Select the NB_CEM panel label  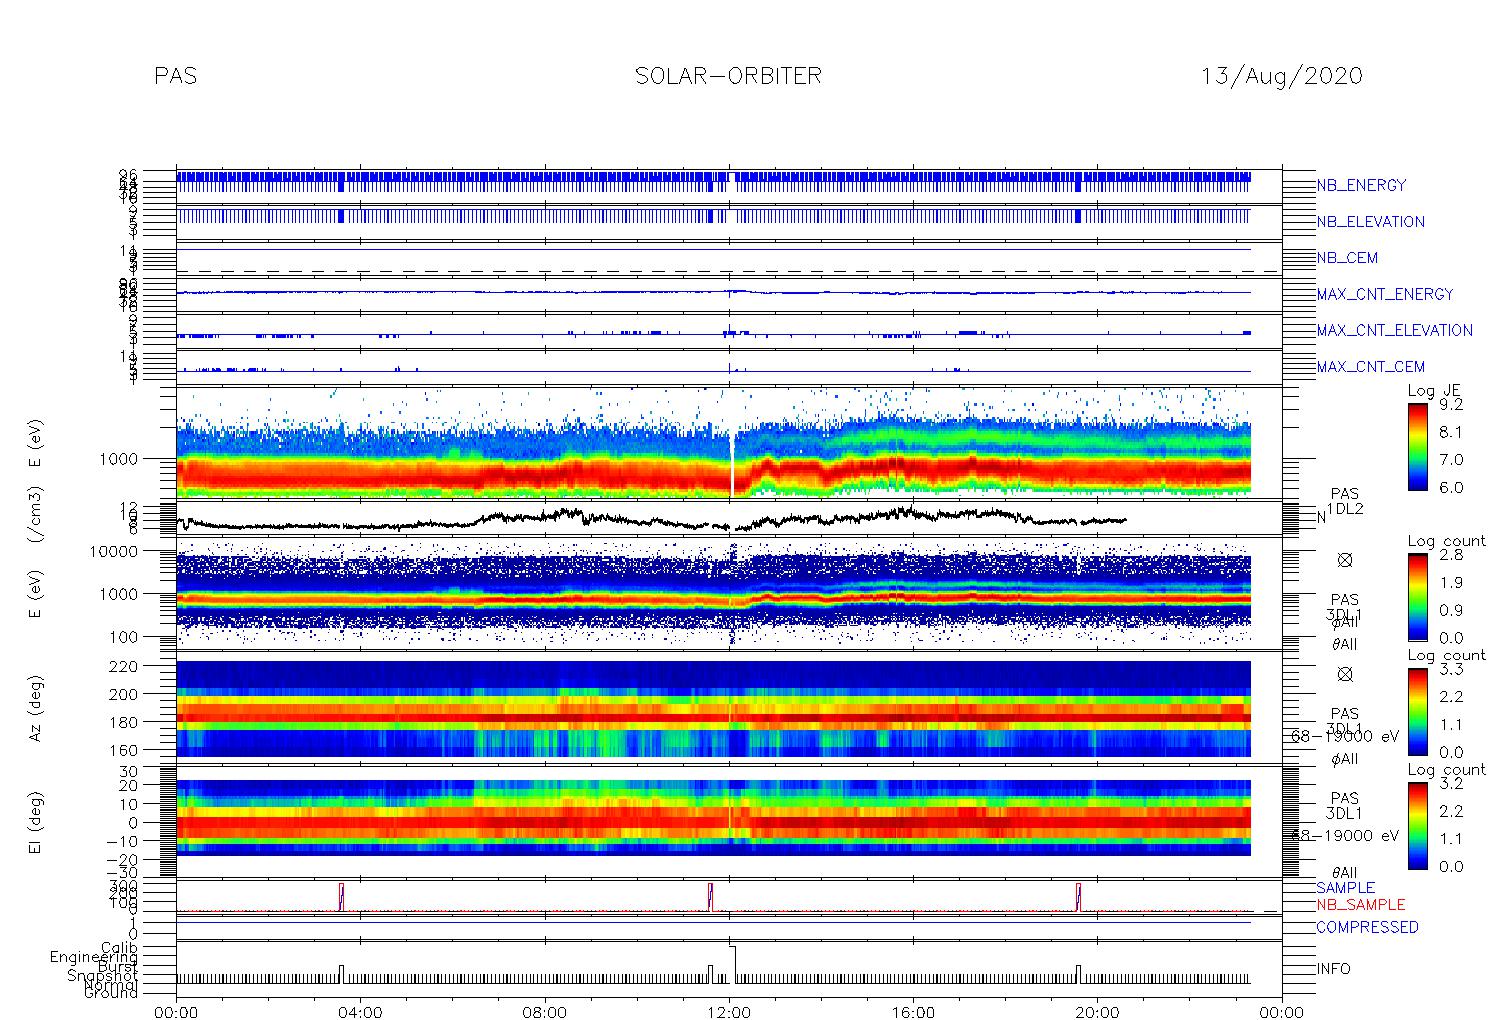click(1347, 258)
